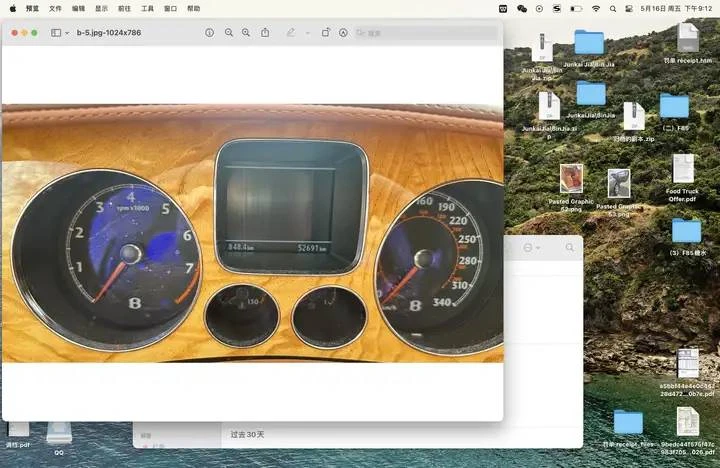720x468 pixels.
Task: Select the a5bbf84e…0b7e.pdf file
Action: tap(687, 363)
